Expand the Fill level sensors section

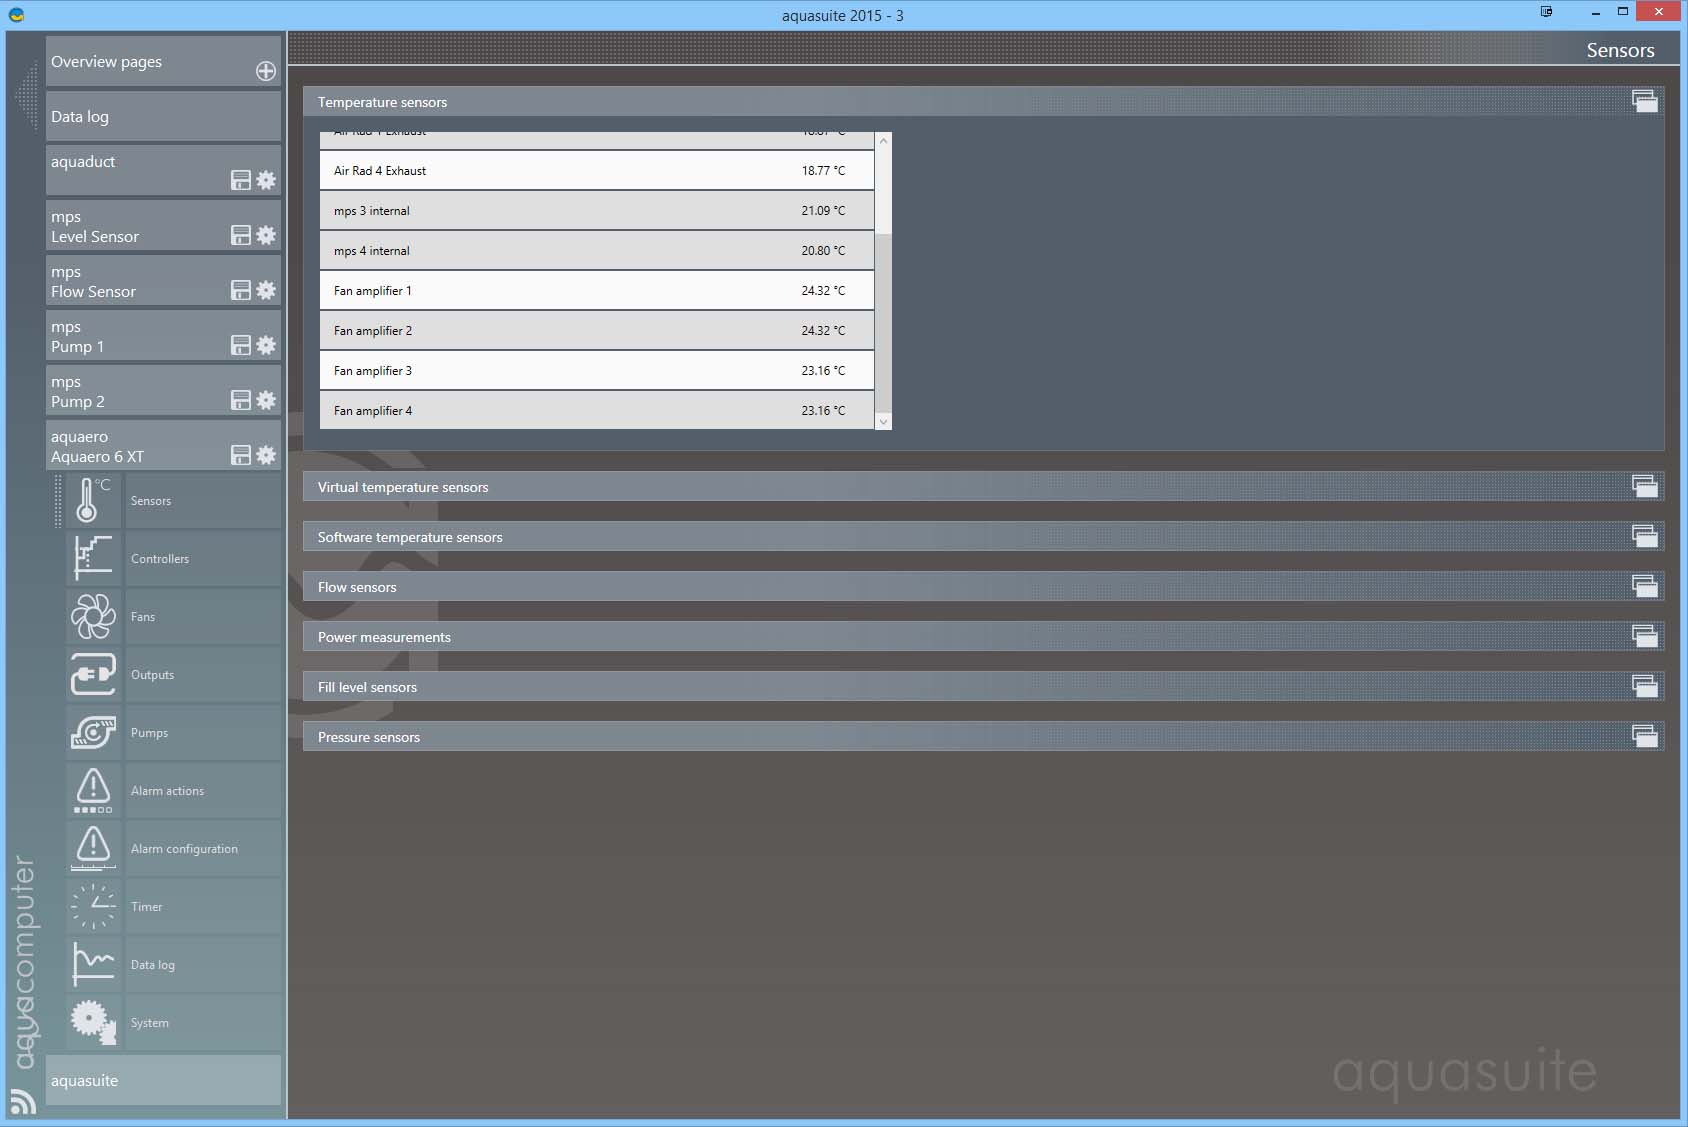point(1645,686)
